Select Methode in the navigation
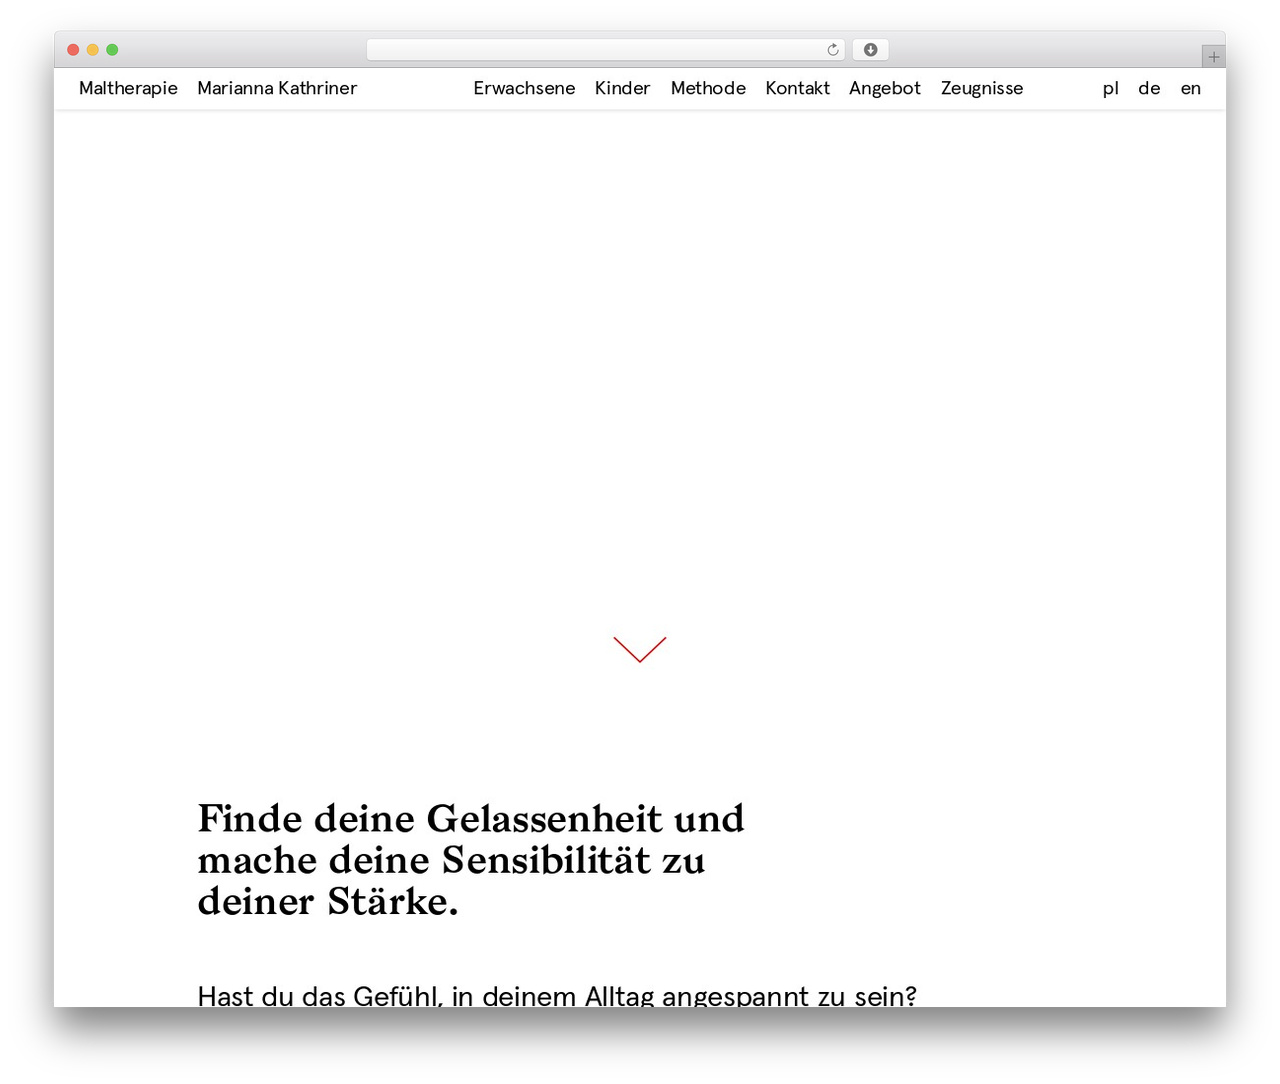Image resolution: width=1280 pixels, height=1084 pixels. tap(708, 88)
